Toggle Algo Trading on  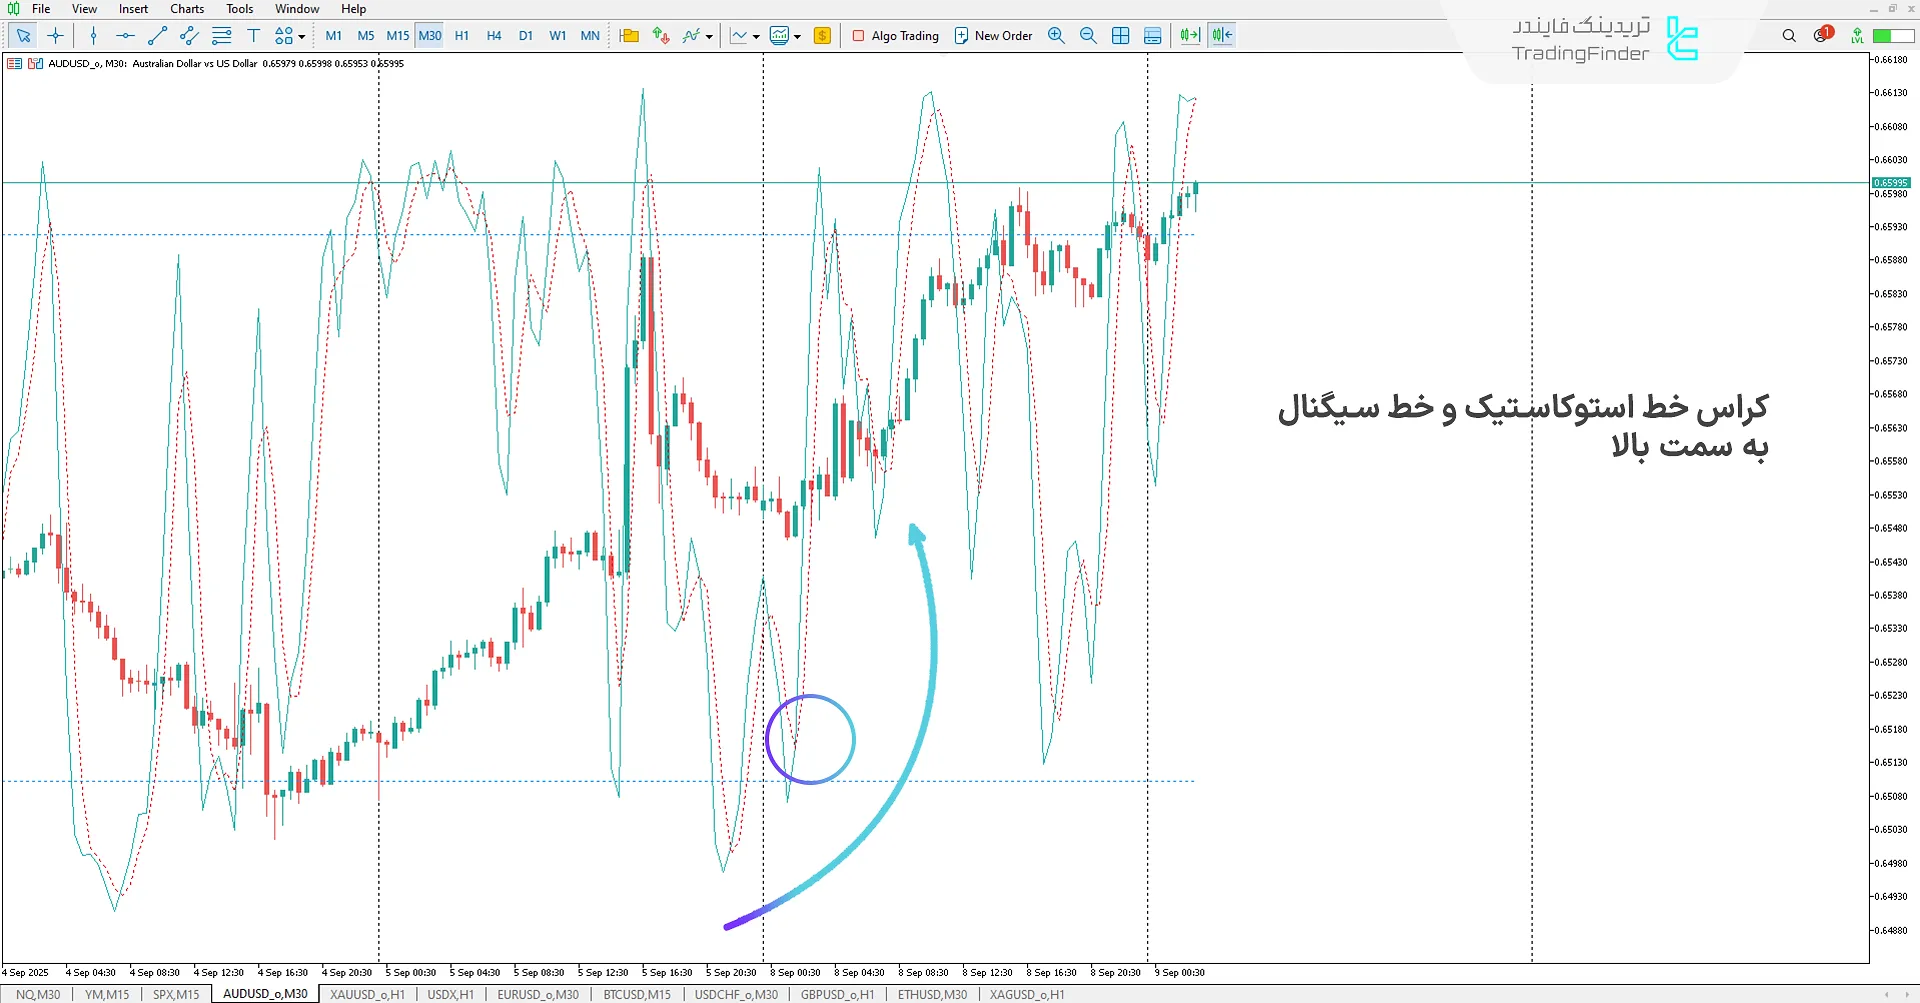tap(895, 35)
